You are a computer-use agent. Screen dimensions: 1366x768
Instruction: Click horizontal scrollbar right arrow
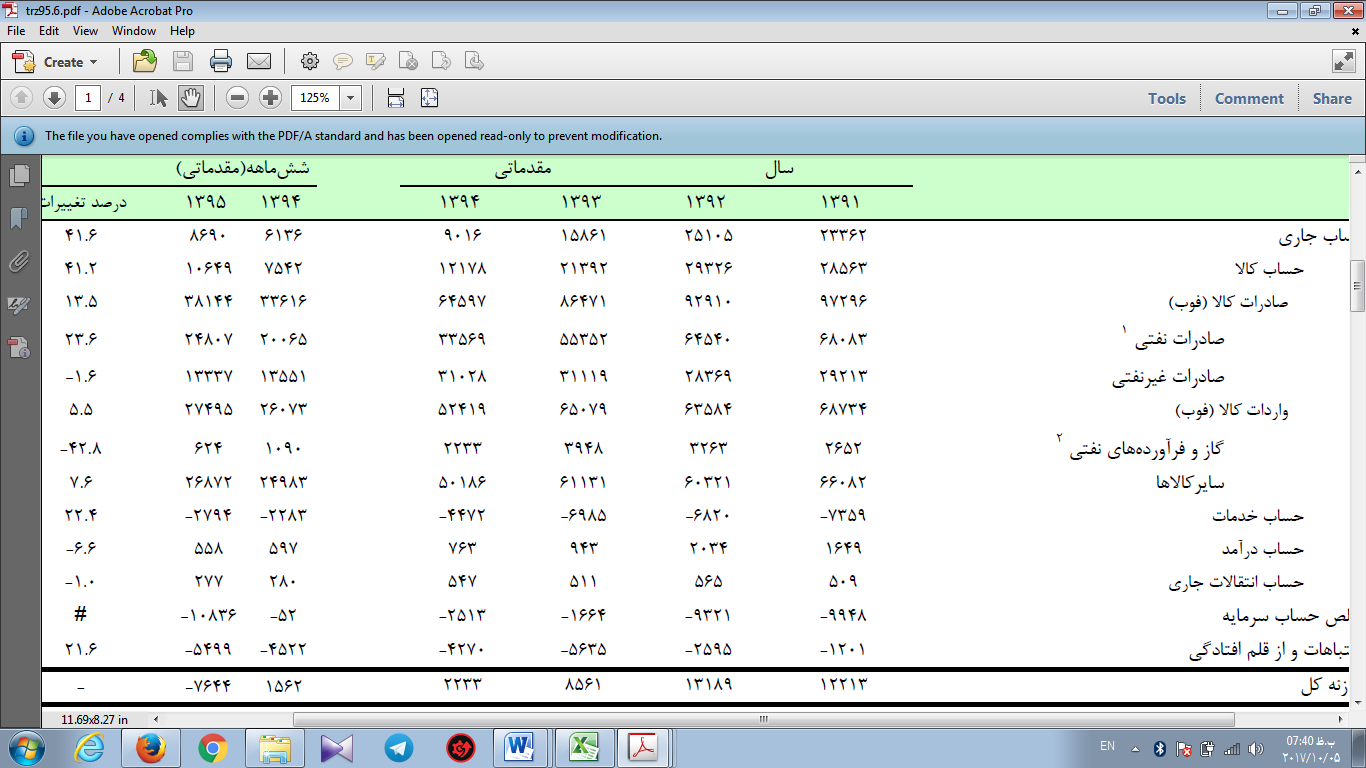(x=1340, y=719)
